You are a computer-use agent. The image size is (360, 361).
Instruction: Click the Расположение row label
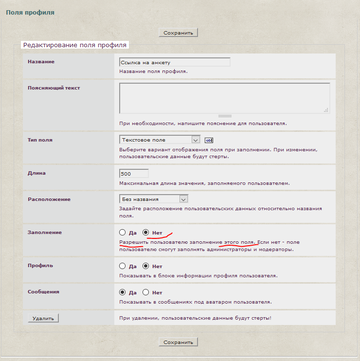coord(49,199)
